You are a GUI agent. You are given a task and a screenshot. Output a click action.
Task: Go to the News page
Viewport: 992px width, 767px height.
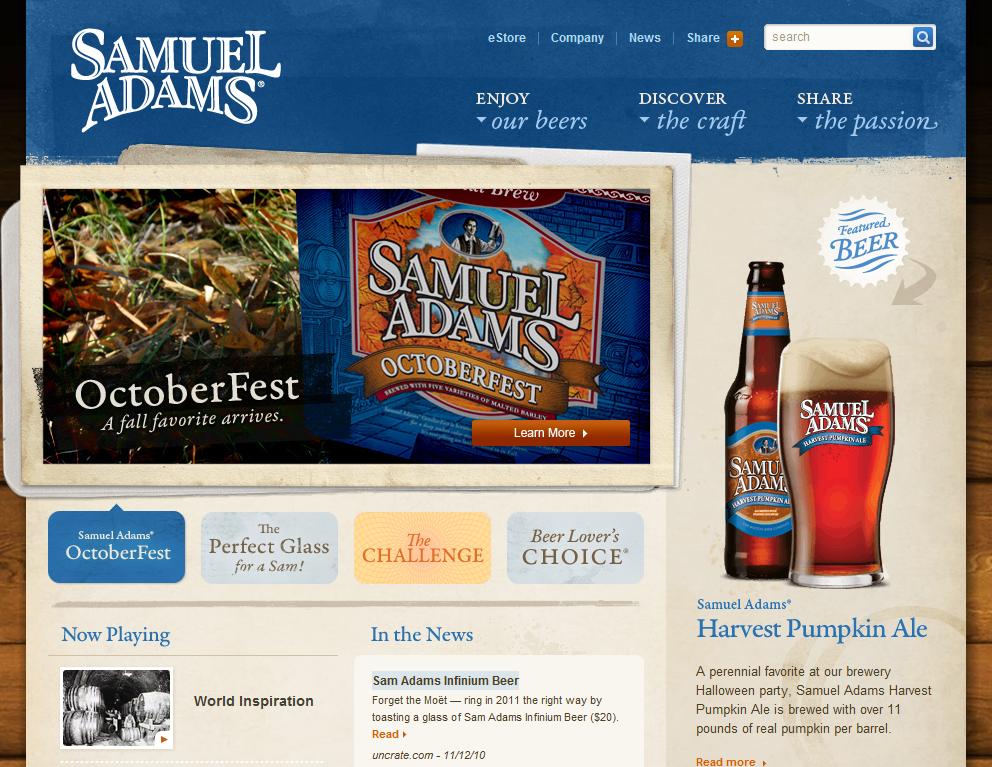click(x=645, y=38)
